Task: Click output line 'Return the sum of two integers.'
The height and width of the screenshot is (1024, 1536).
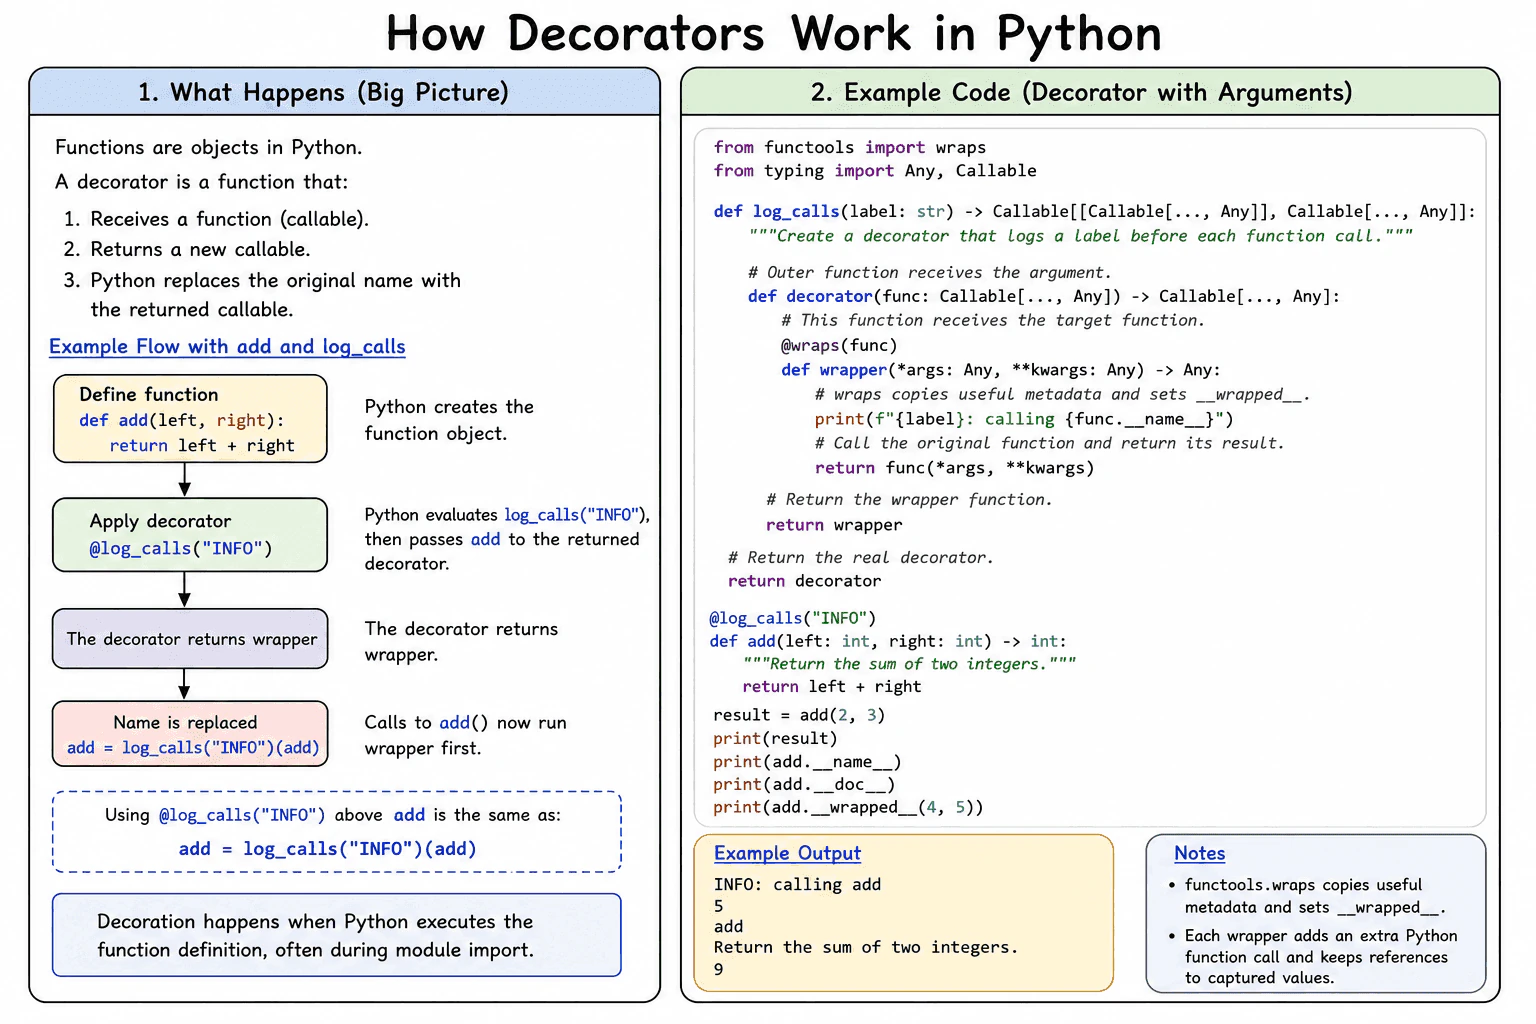Action: [865, 947]
